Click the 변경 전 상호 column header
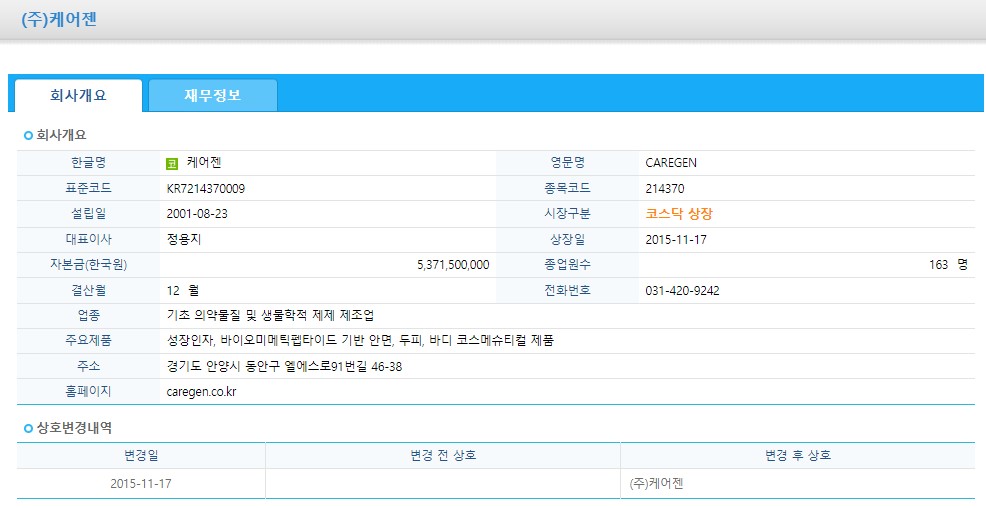 443,455
